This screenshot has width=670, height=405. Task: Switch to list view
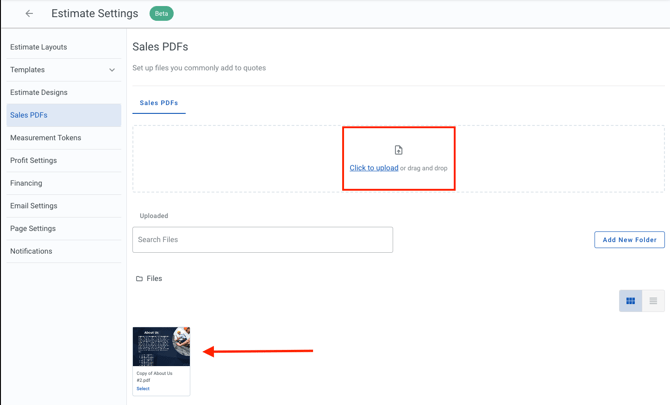653,301
